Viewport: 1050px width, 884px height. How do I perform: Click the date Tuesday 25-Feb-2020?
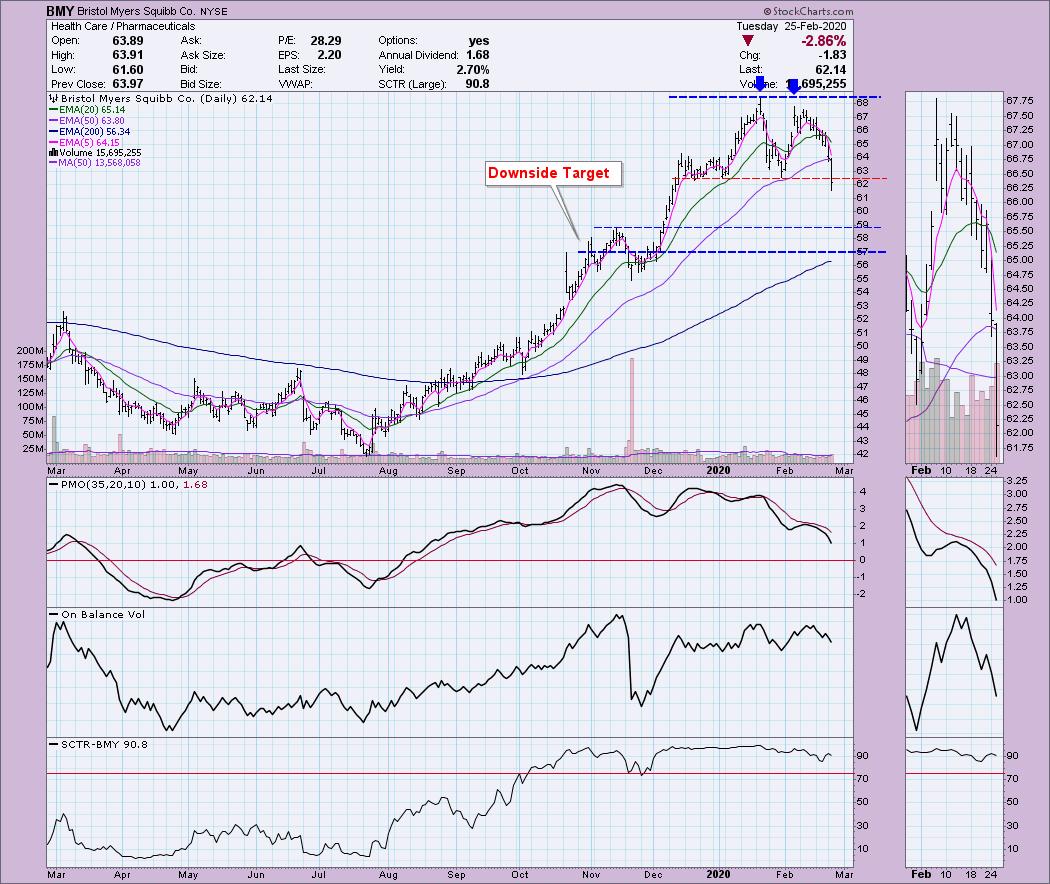(x=792, y=26)
